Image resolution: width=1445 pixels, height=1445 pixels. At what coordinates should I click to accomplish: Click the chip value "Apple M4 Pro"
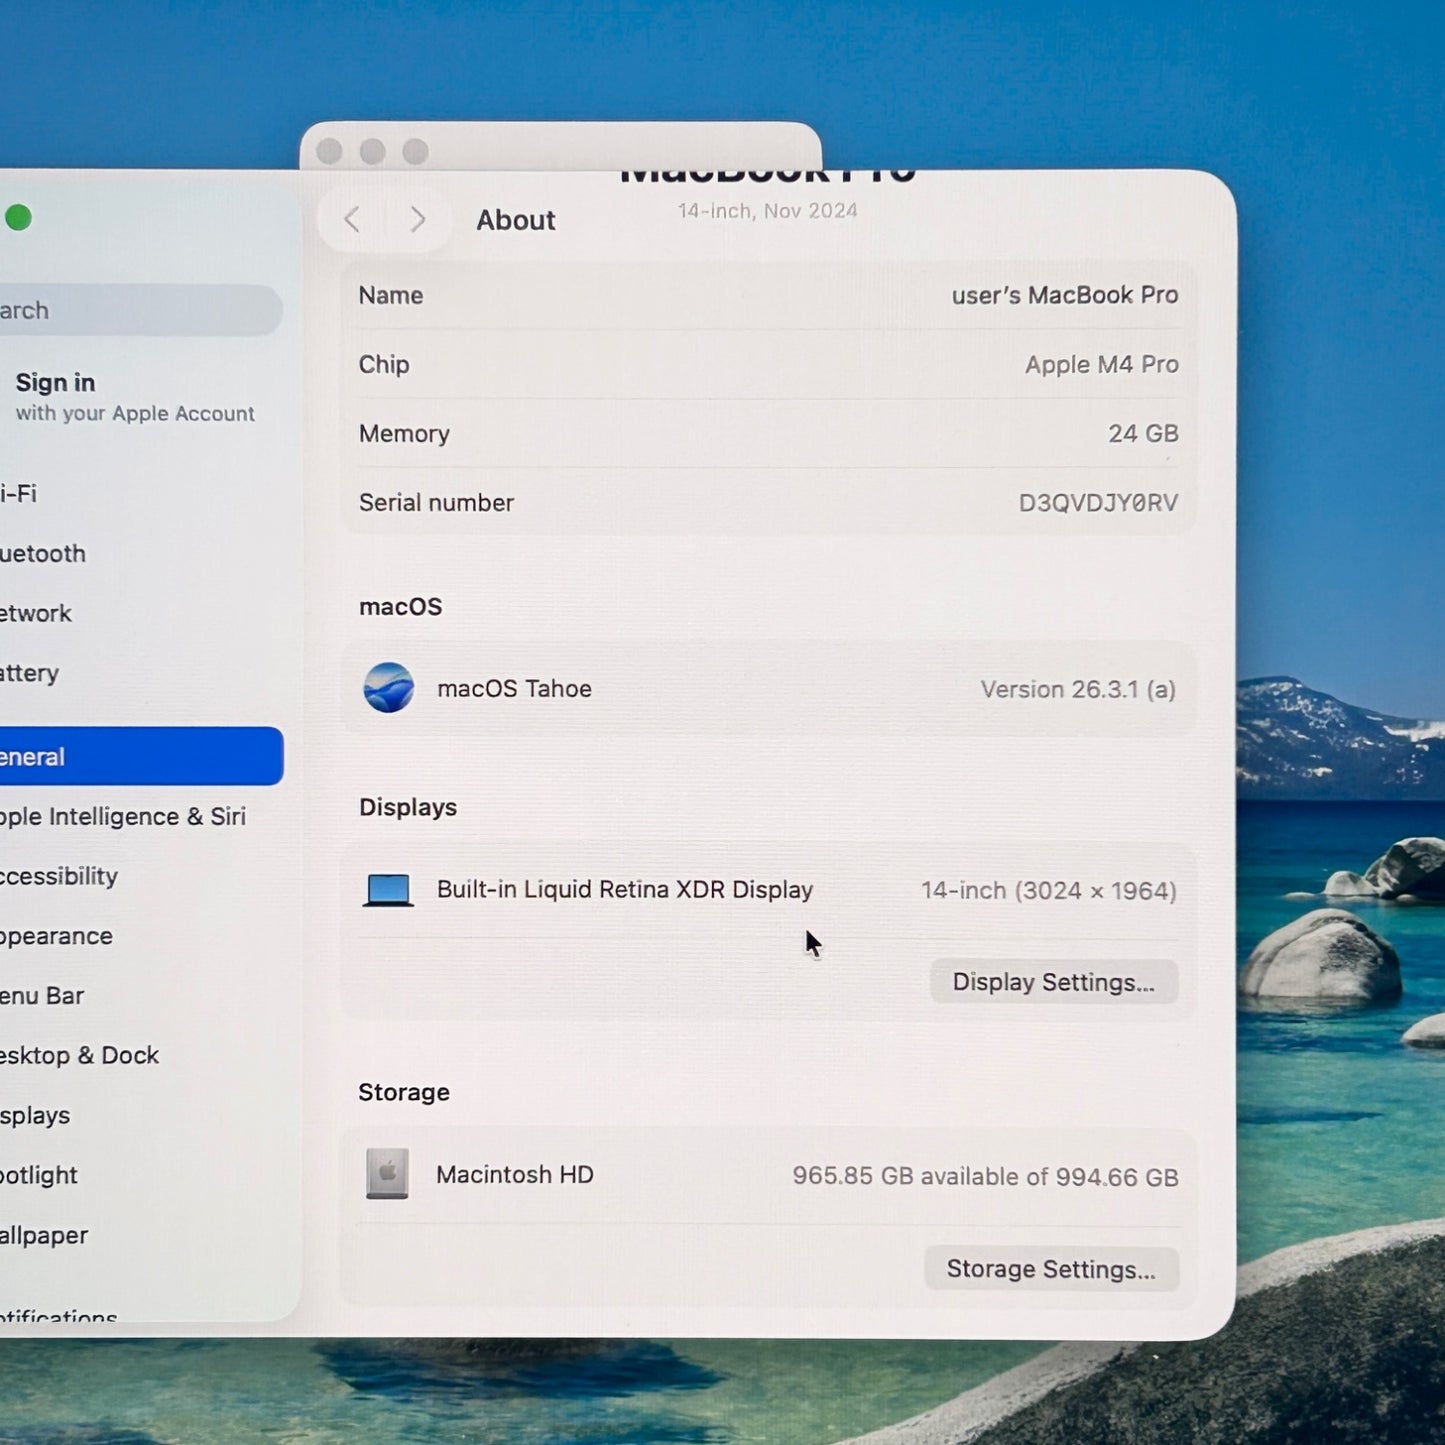tap(1102, 364)
